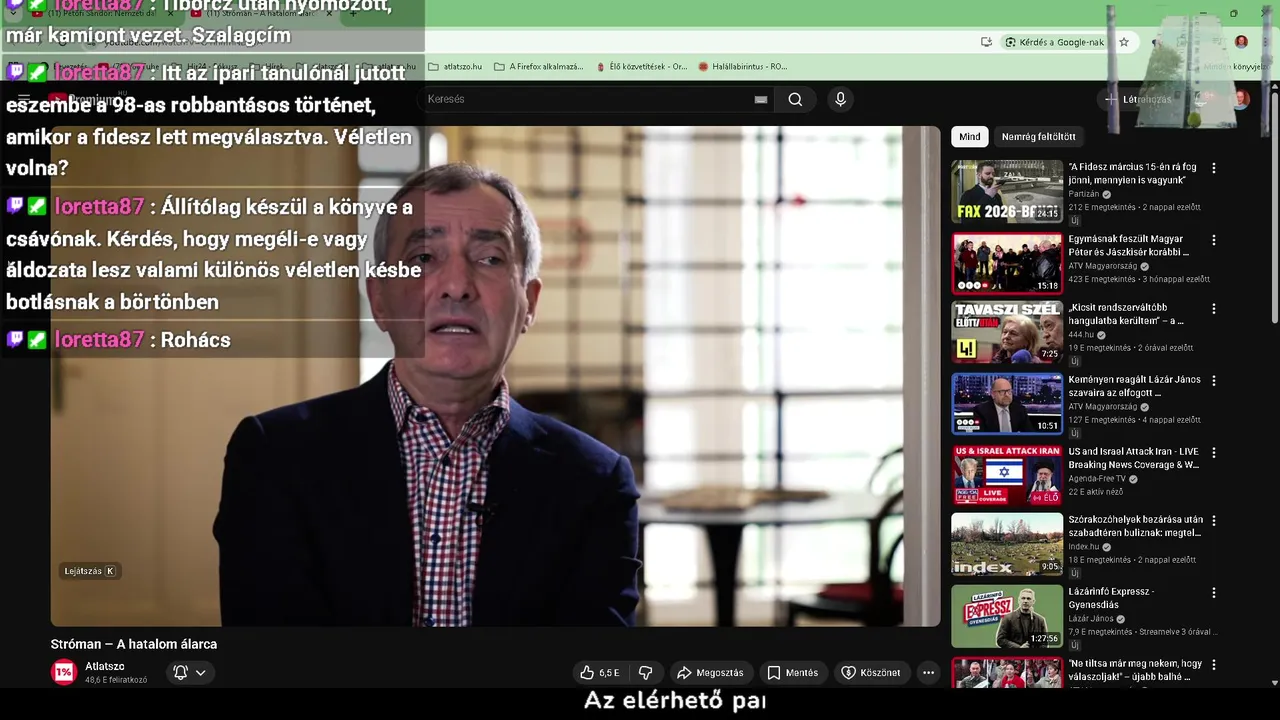Send a Super Thanks via the Köszönet button
The image size is (1280, 720).
(871, 673)
